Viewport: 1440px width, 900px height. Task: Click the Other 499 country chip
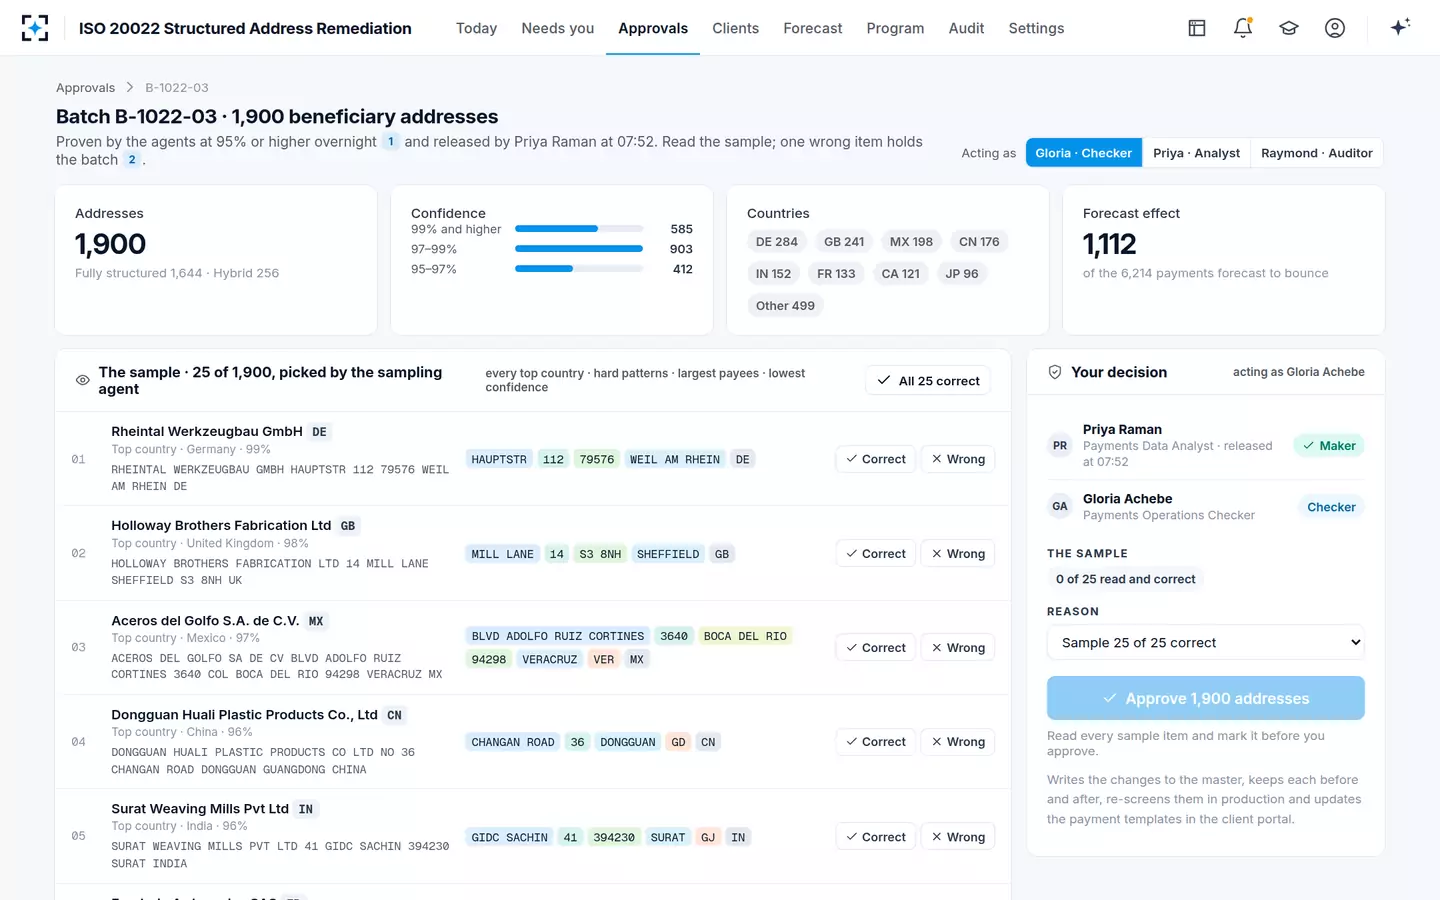pos(785,306)
